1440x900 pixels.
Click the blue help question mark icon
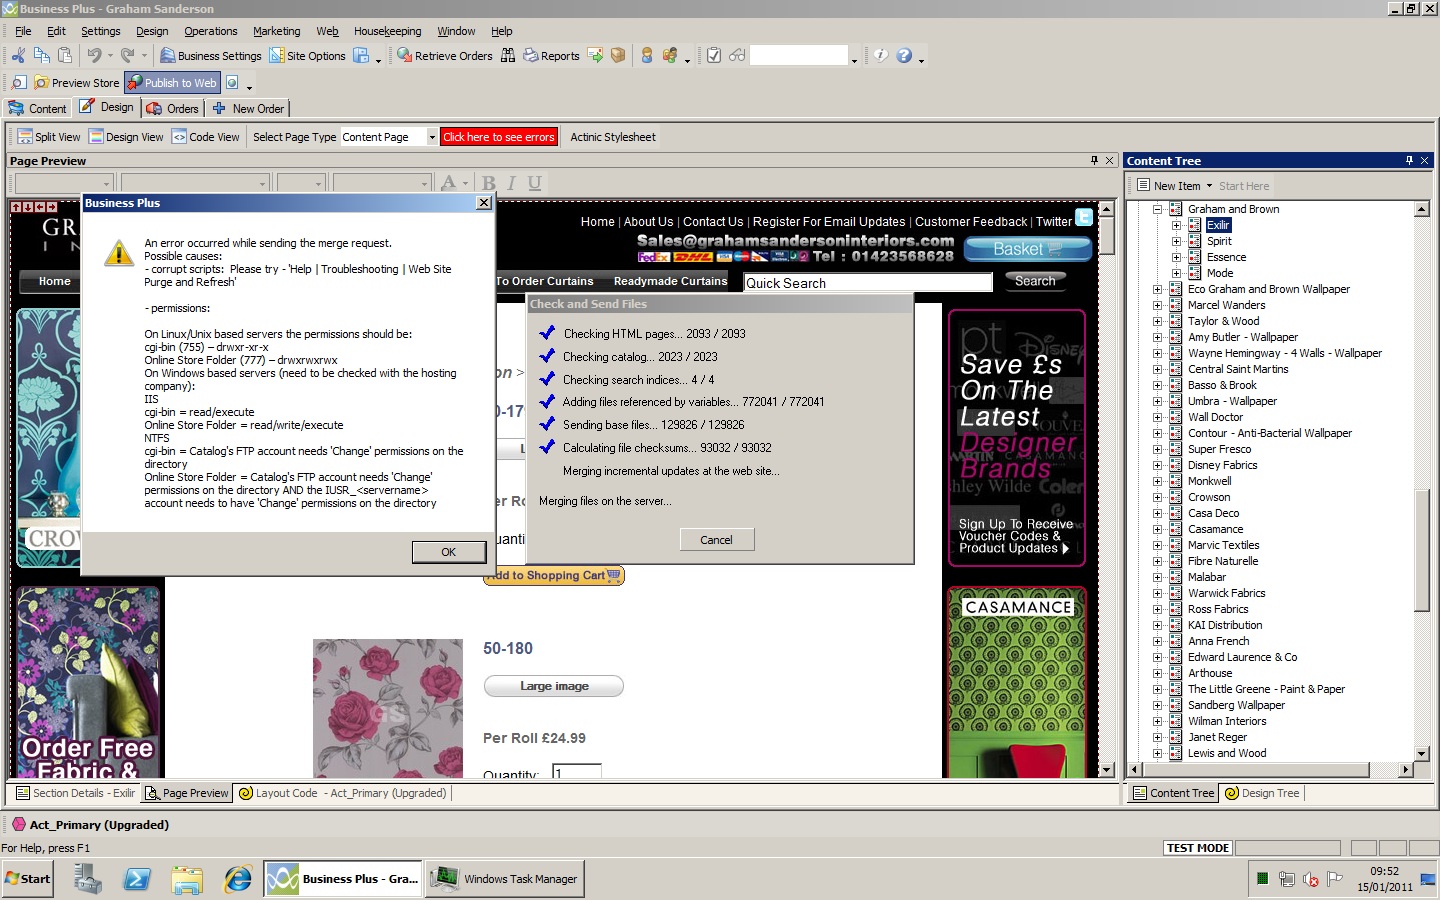[x=904, y=56]
